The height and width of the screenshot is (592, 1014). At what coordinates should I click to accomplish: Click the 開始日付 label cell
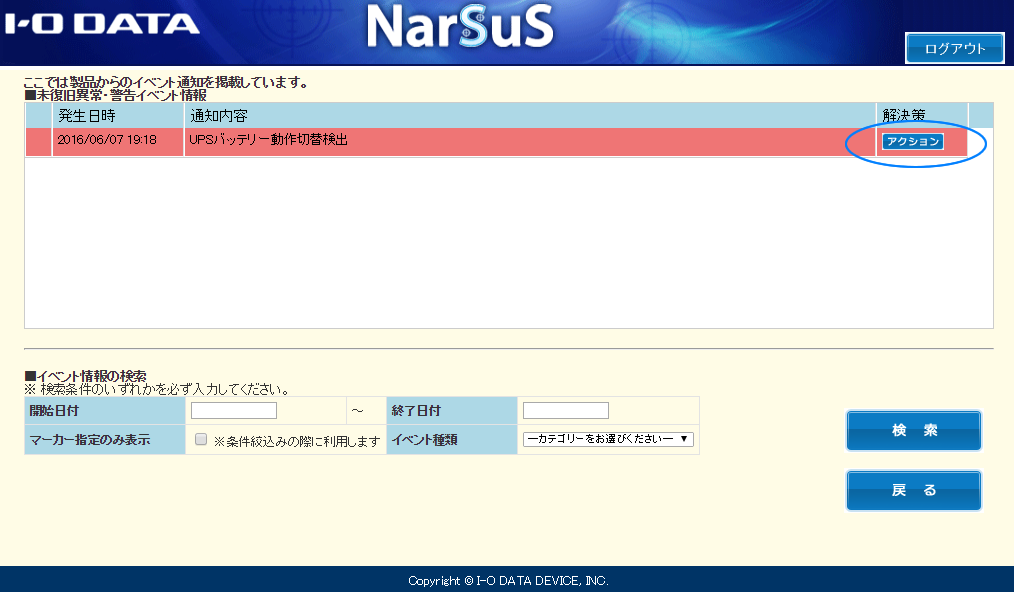click(105, 411)
